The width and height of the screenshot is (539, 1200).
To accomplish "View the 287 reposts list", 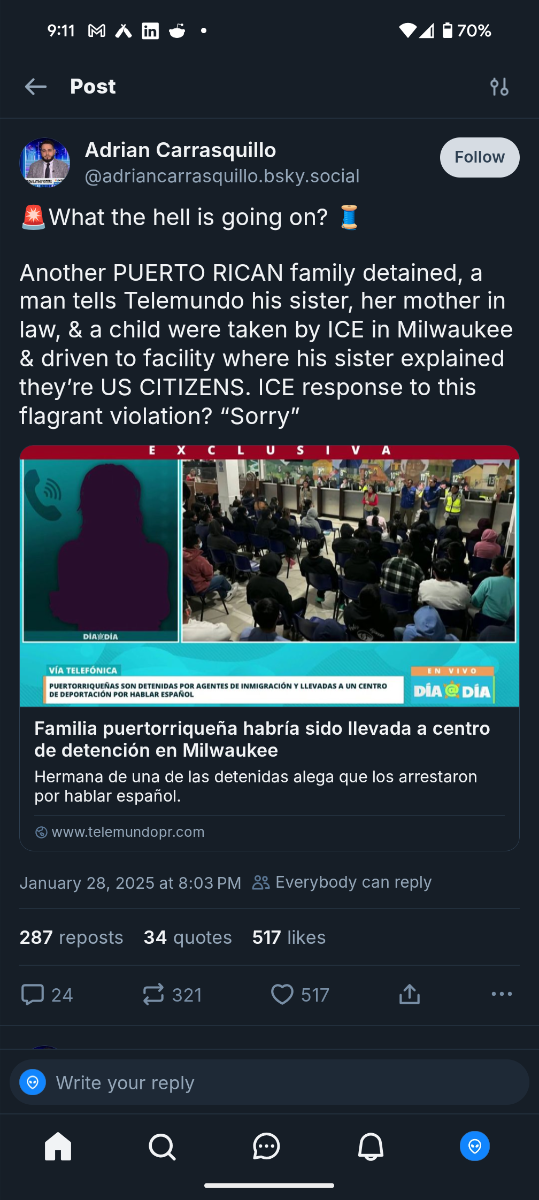I will (x=71, y=937).
